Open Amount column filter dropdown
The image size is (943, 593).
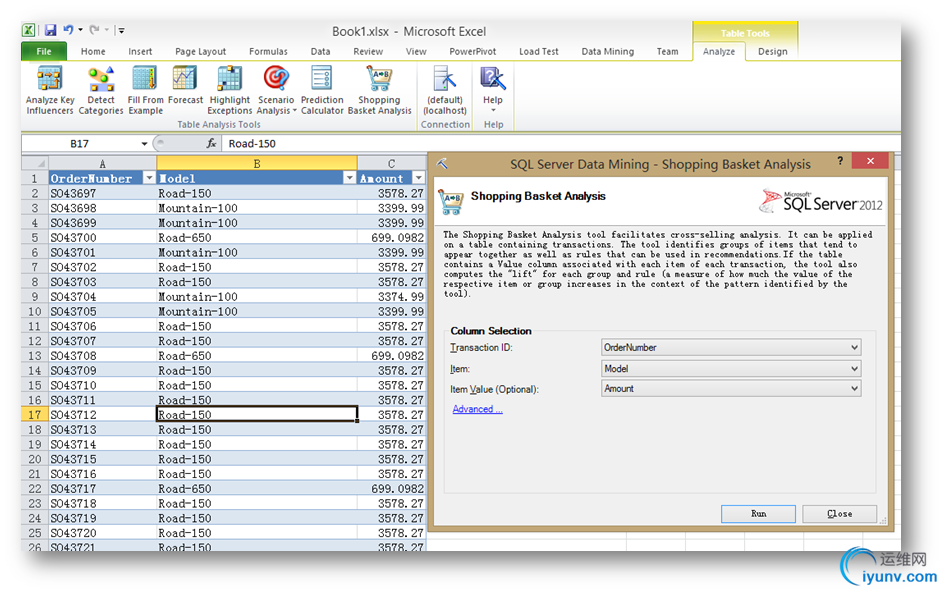point(419,178)
